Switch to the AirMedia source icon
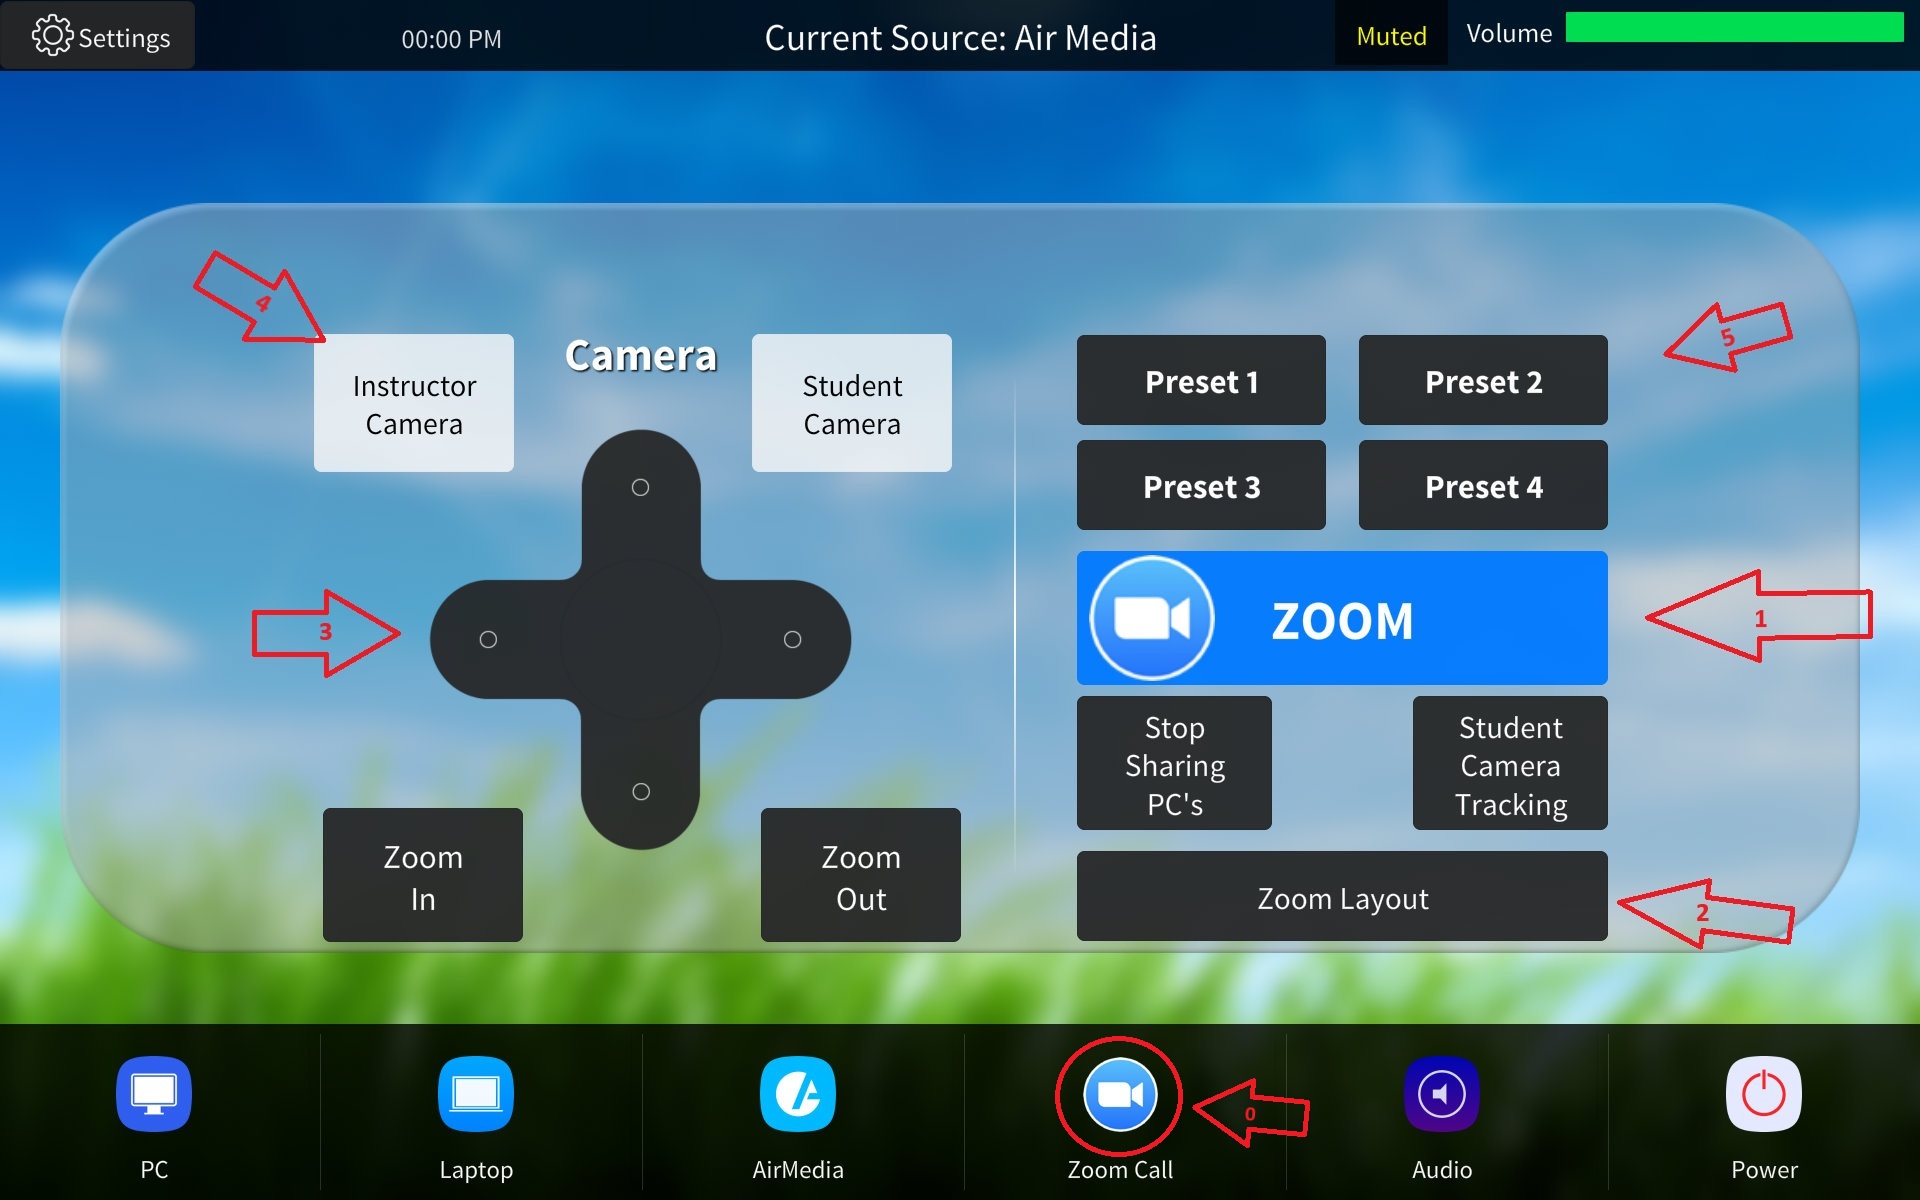The width and height of the screenshot is (1920, 1200). (798, 1094)
